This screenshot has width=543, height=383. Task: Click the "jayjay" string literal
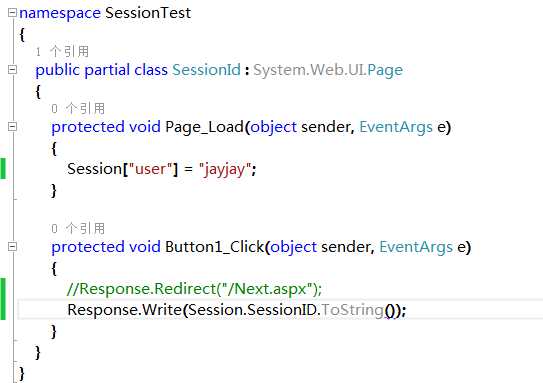tap(225, 169)
